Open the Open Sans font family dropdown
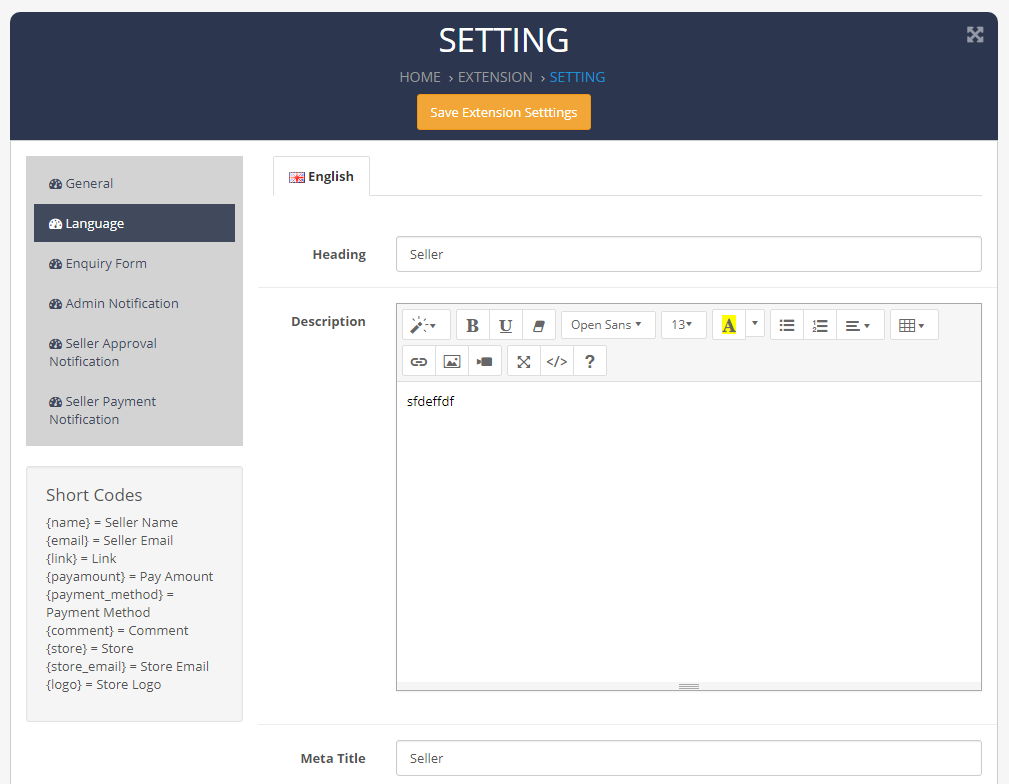Viewport: 1009px width, 784px height. click(x=607, y=325)
